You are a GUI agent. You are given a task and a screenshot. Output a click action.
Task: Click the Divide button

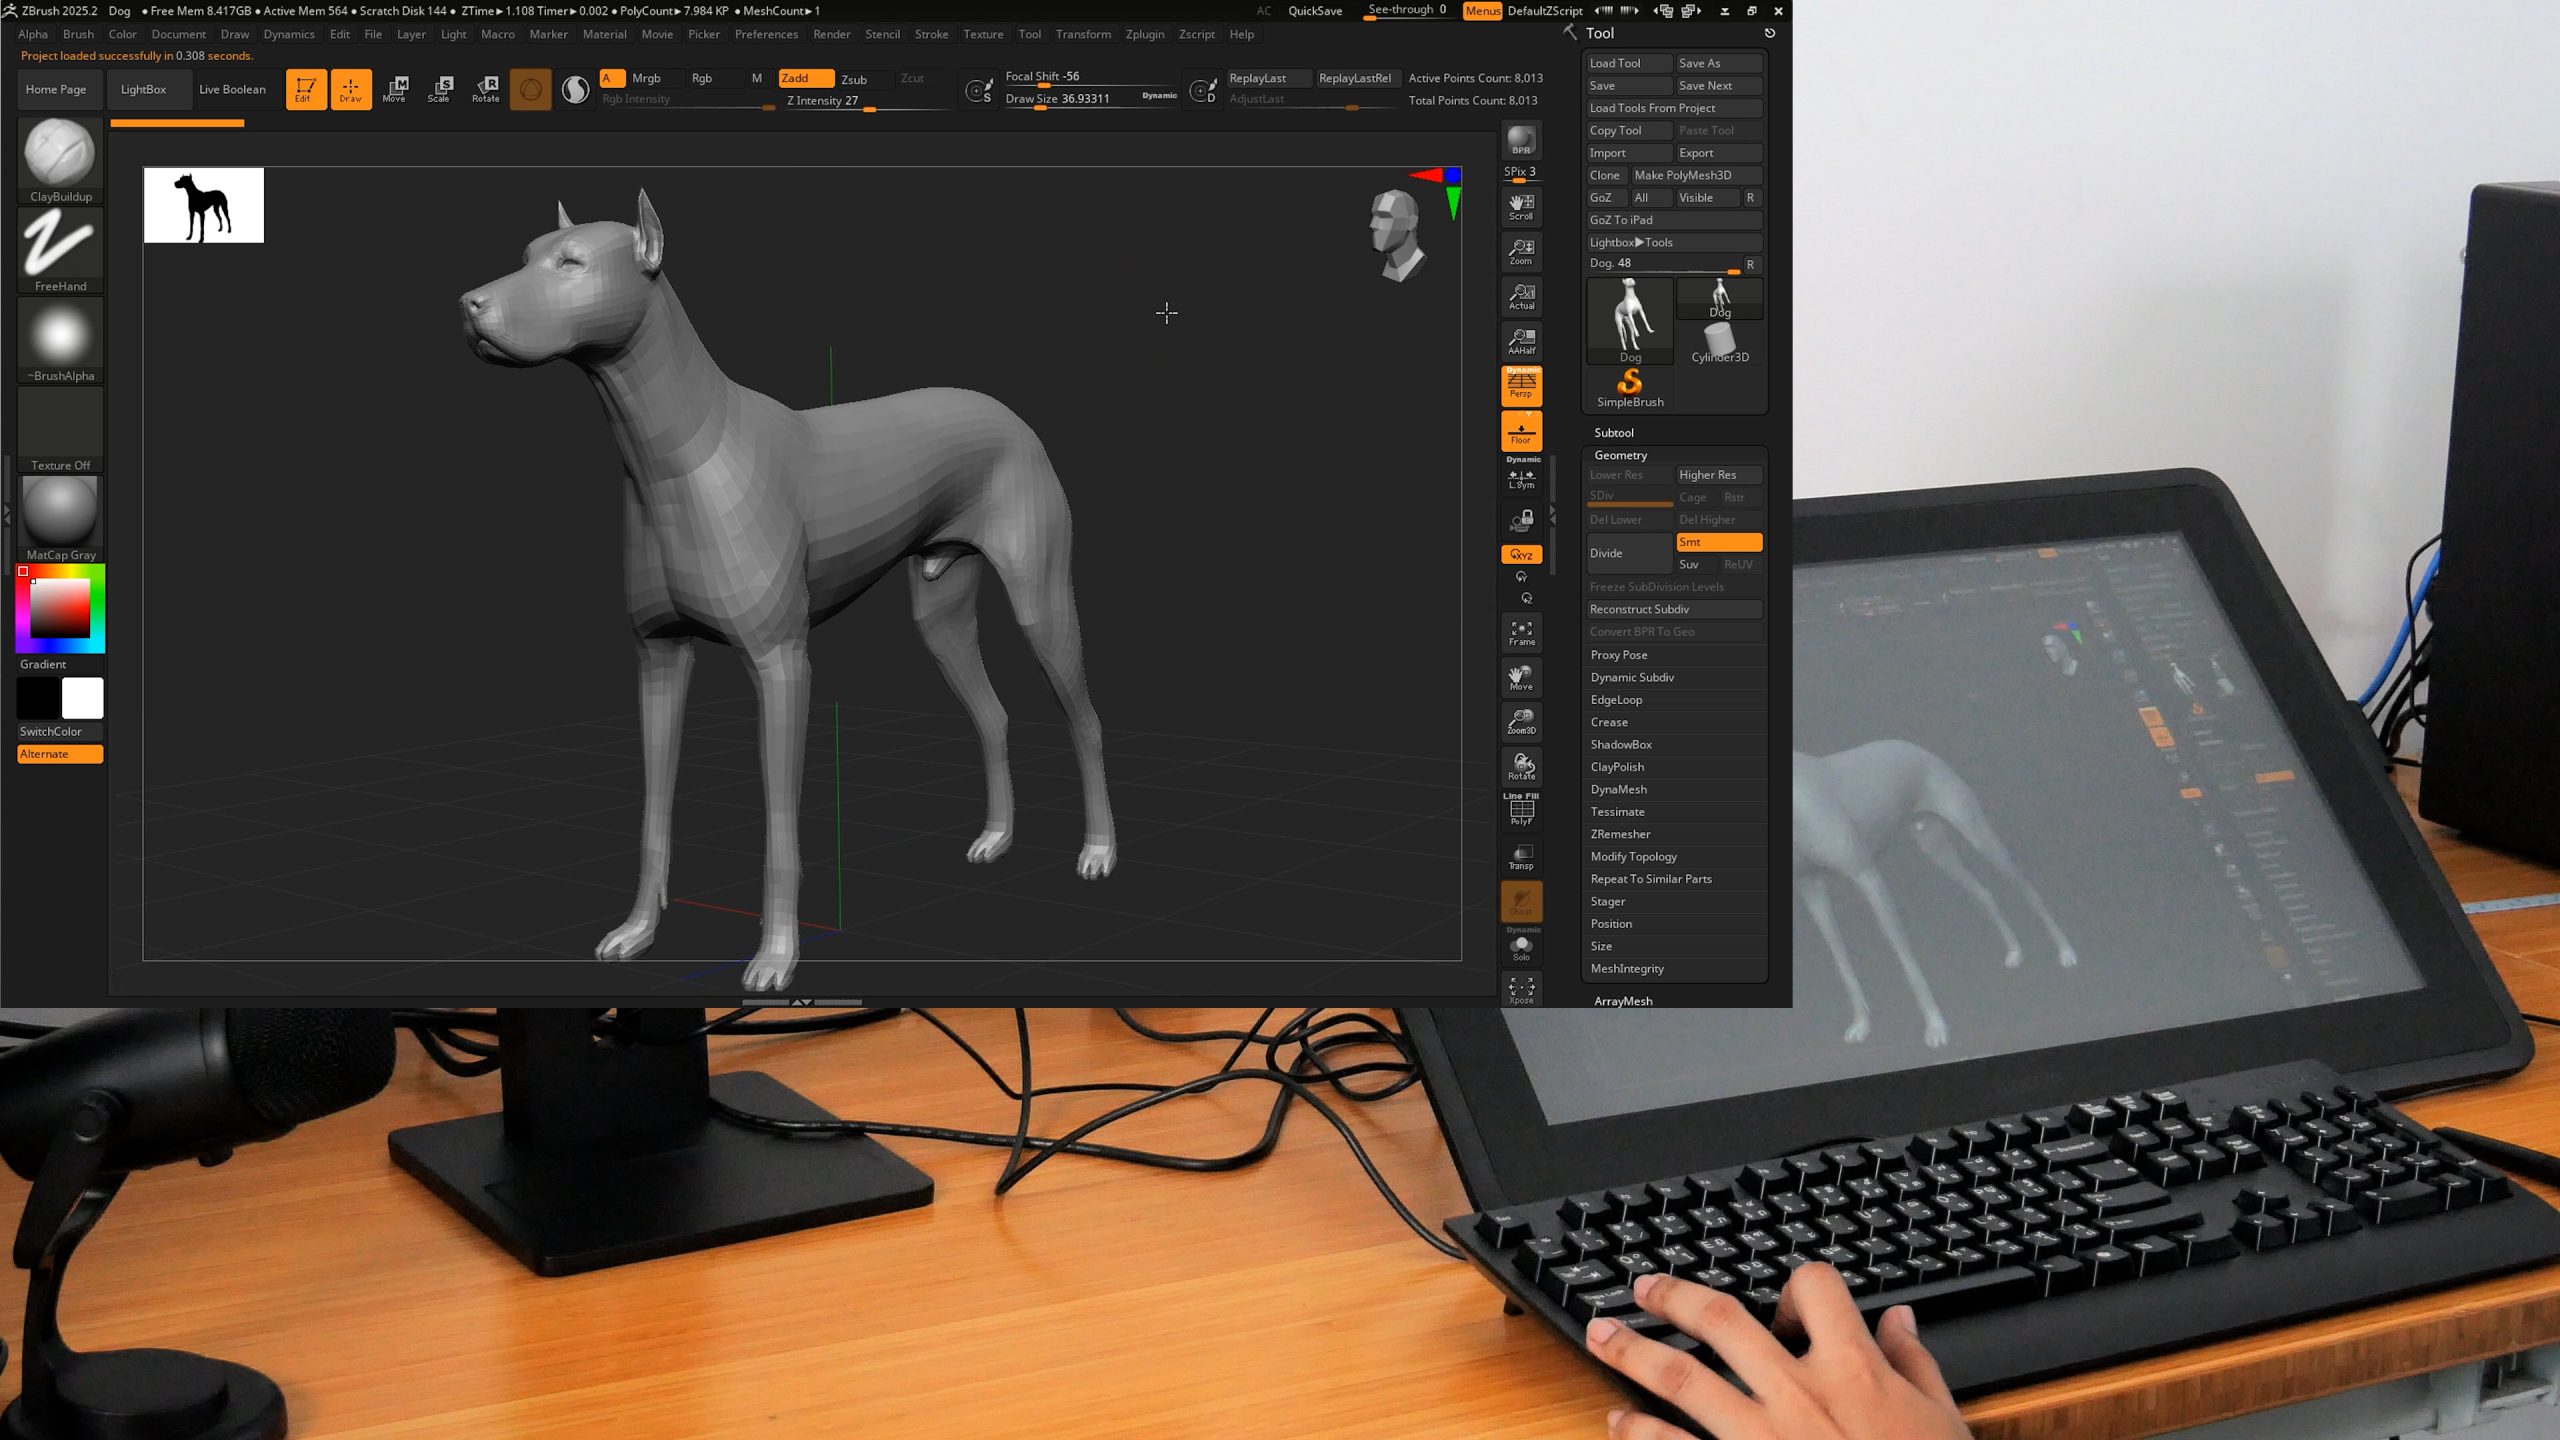click(1628, 553)
